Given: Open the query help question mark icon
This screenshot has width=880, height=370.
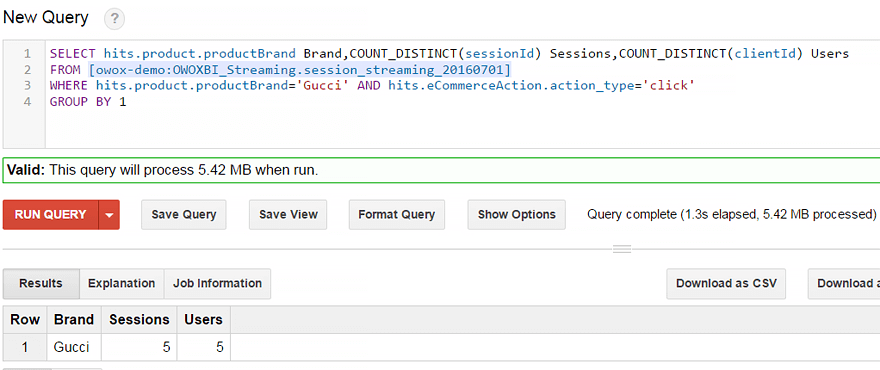Looking at the screenshot, I should [x=114, y=20].
